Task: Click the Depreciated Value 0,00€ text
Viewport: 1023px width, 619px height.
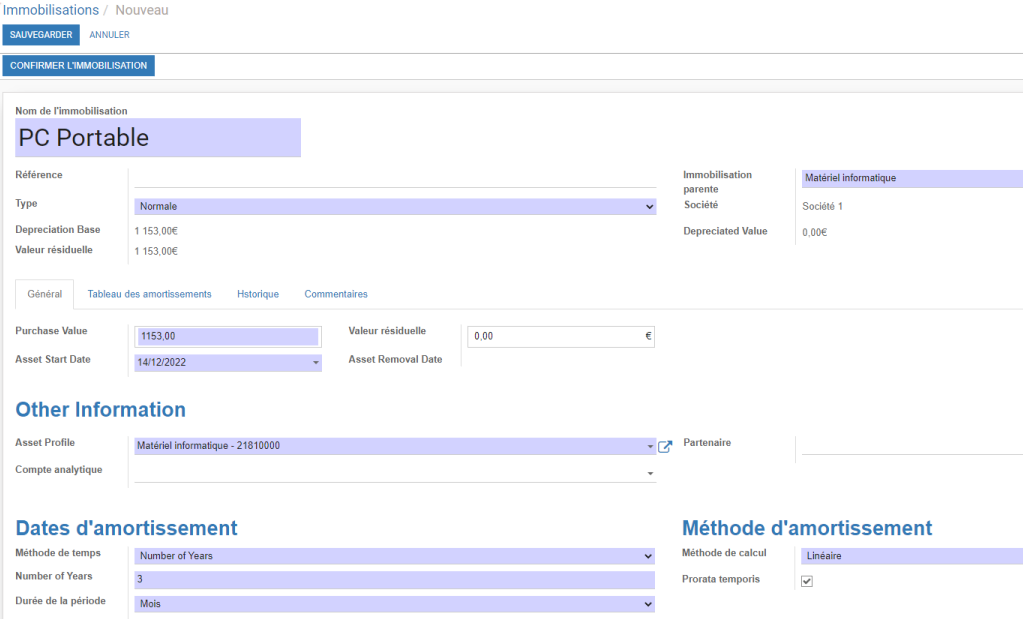Action: point(814,232)
